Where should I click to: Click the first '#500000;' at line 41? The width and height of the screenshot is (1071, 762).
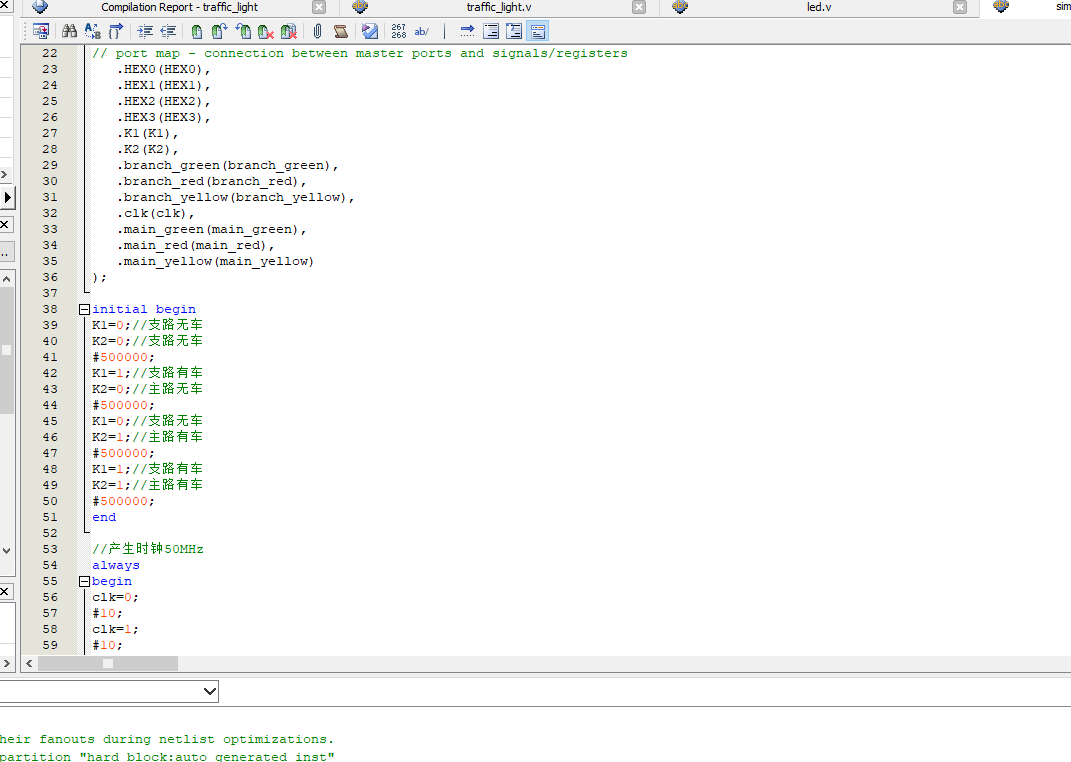[124, 357]
